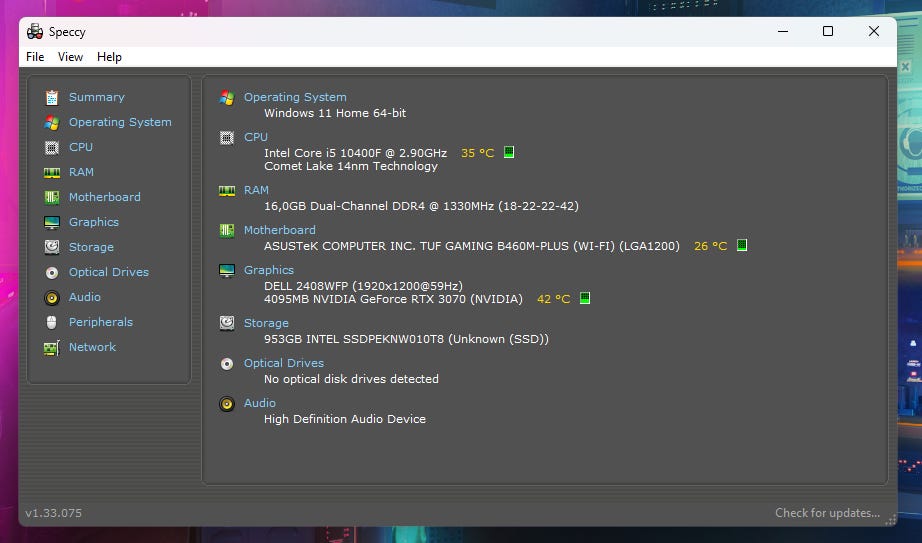
Task: Click Audio heading link in summary
Action: click(x=260, y=403)
